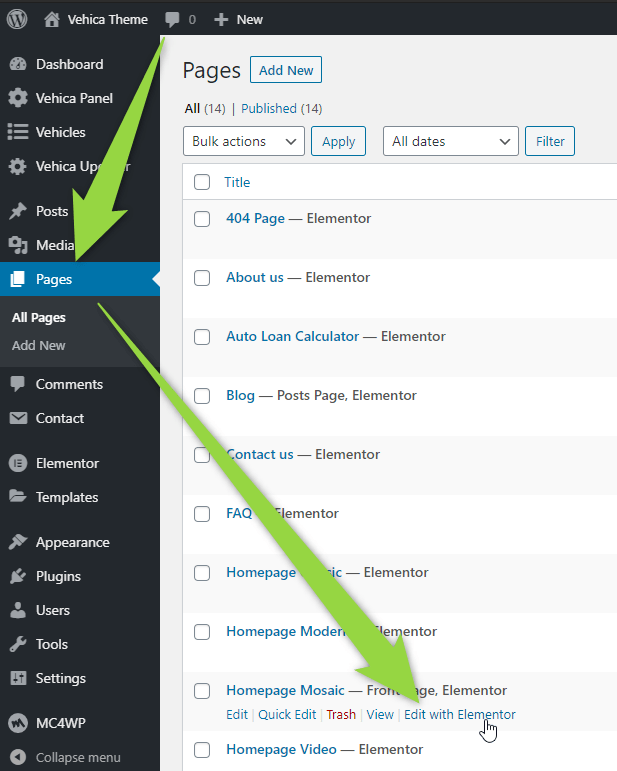
Task: Tick the checkbox for 404 Page
Action: pos(202,219)
